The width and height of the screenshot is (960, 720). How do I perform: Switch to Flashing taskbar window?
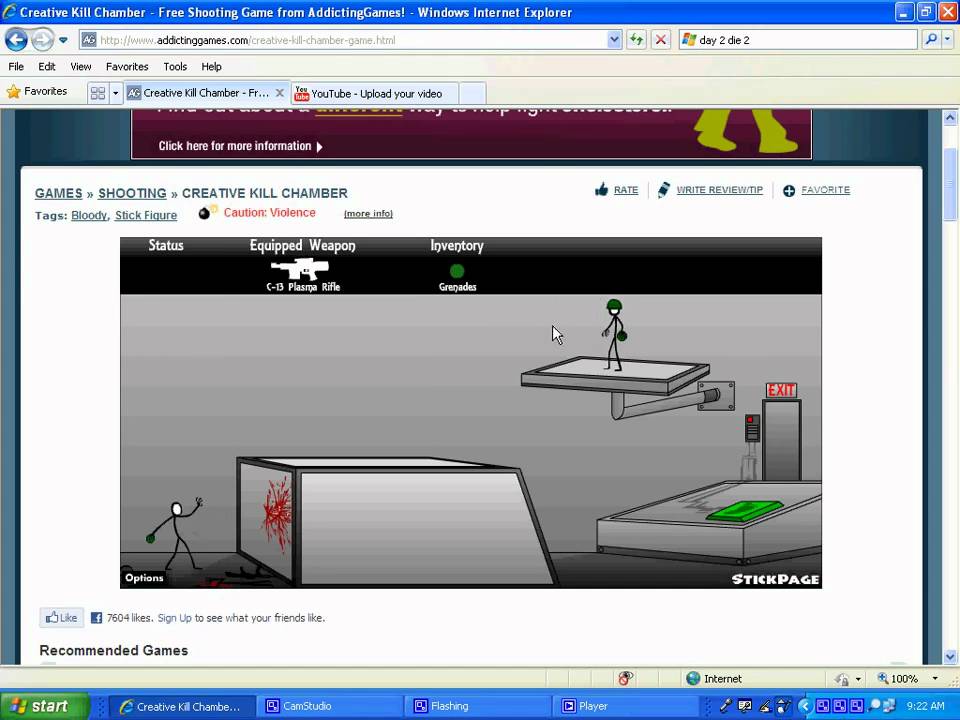point(478,707)
